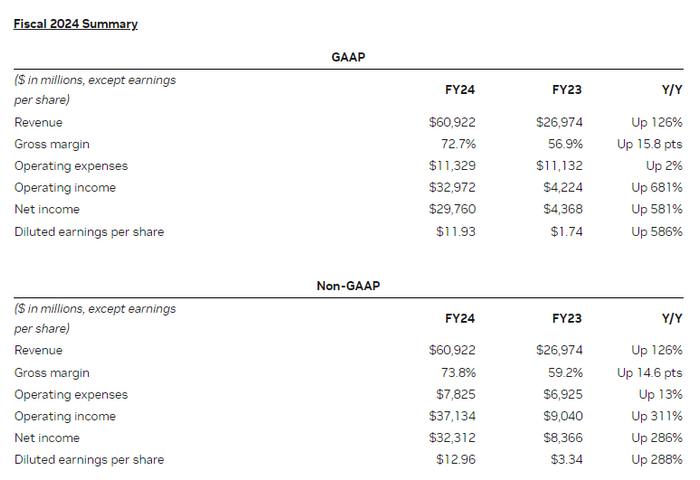Click the underlined Fiscal 2024 Summary heading
The image size is (700, 480).
(x=76, y=24)
